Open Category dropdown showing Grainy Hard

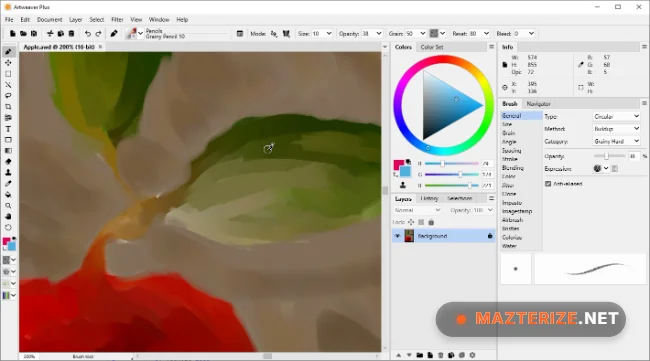tap(616, 141)
